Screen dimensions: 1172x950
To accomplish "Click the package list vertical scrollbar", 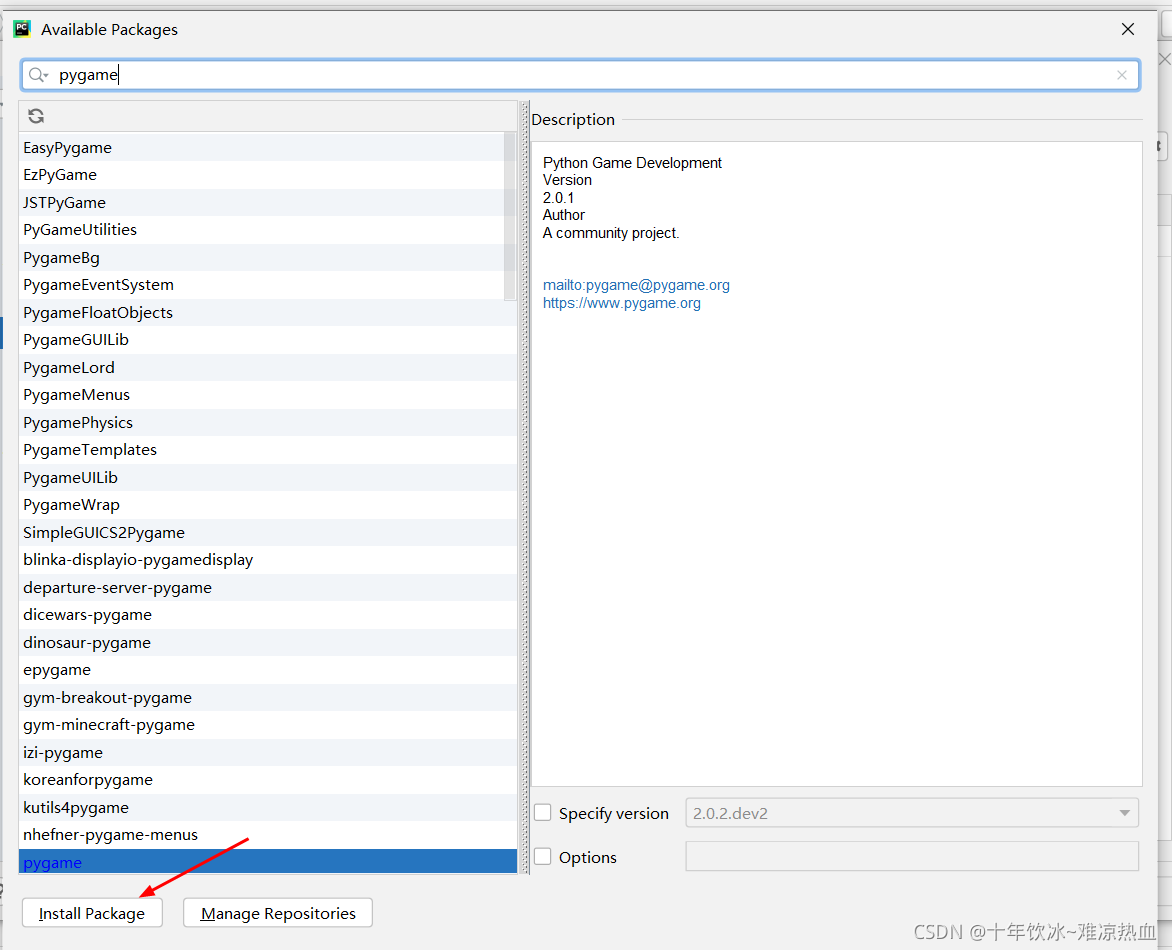I will coord(511,216).
